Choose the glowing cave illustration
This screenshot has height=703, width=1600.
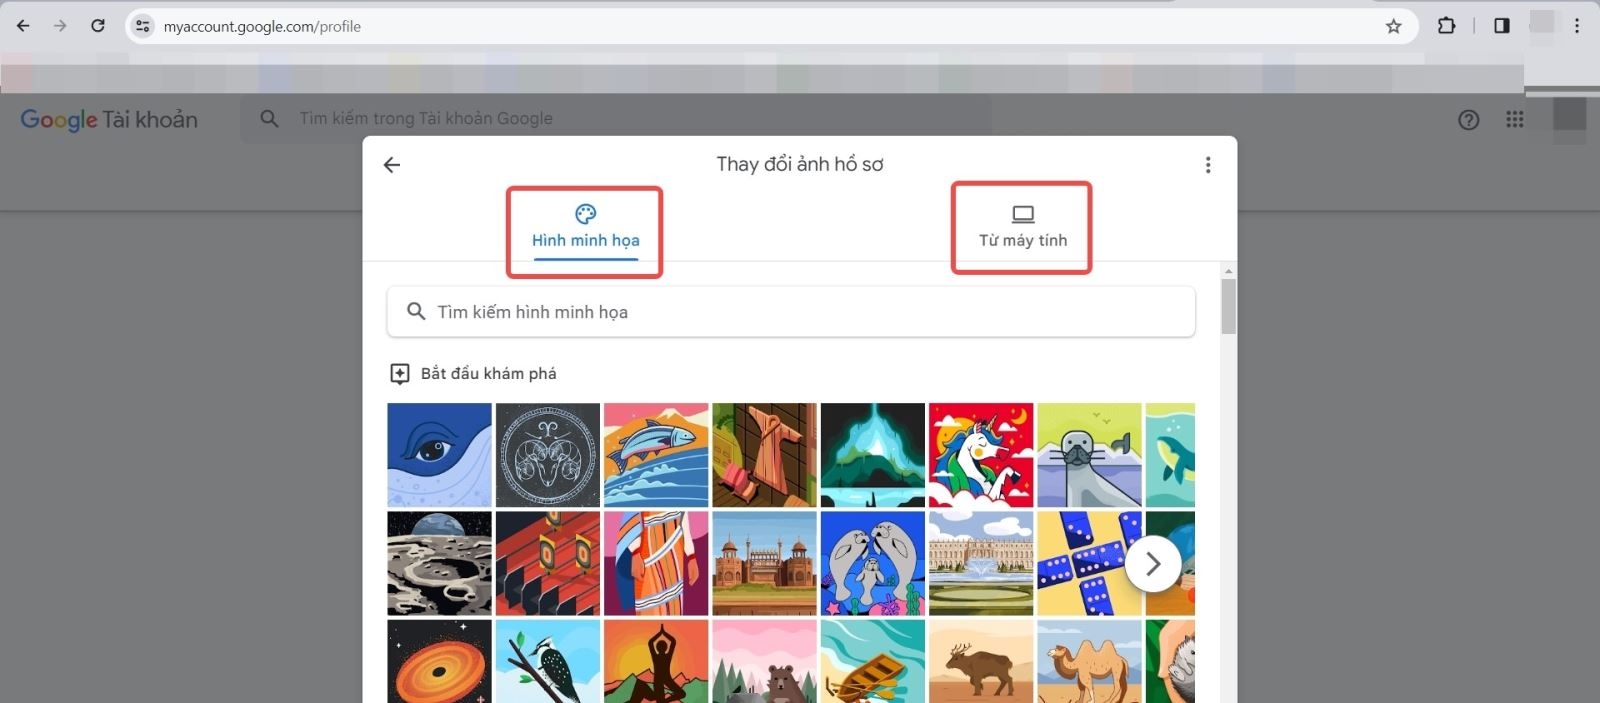point(873,455)
